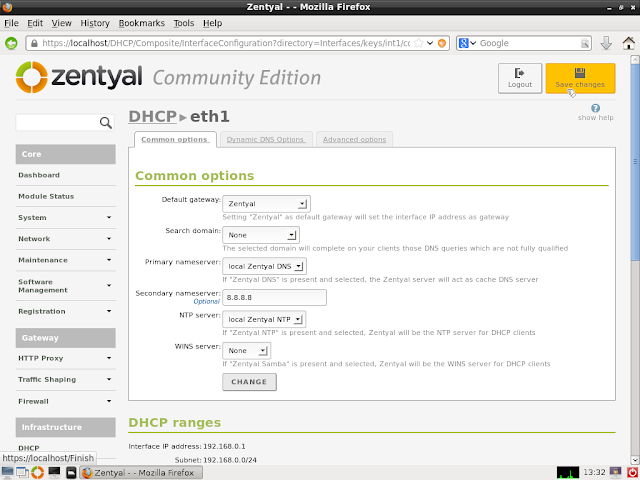Expand the Registration sidebar menu
The width and height of the screenshot is (640, 480).
[x=65, y=311]
